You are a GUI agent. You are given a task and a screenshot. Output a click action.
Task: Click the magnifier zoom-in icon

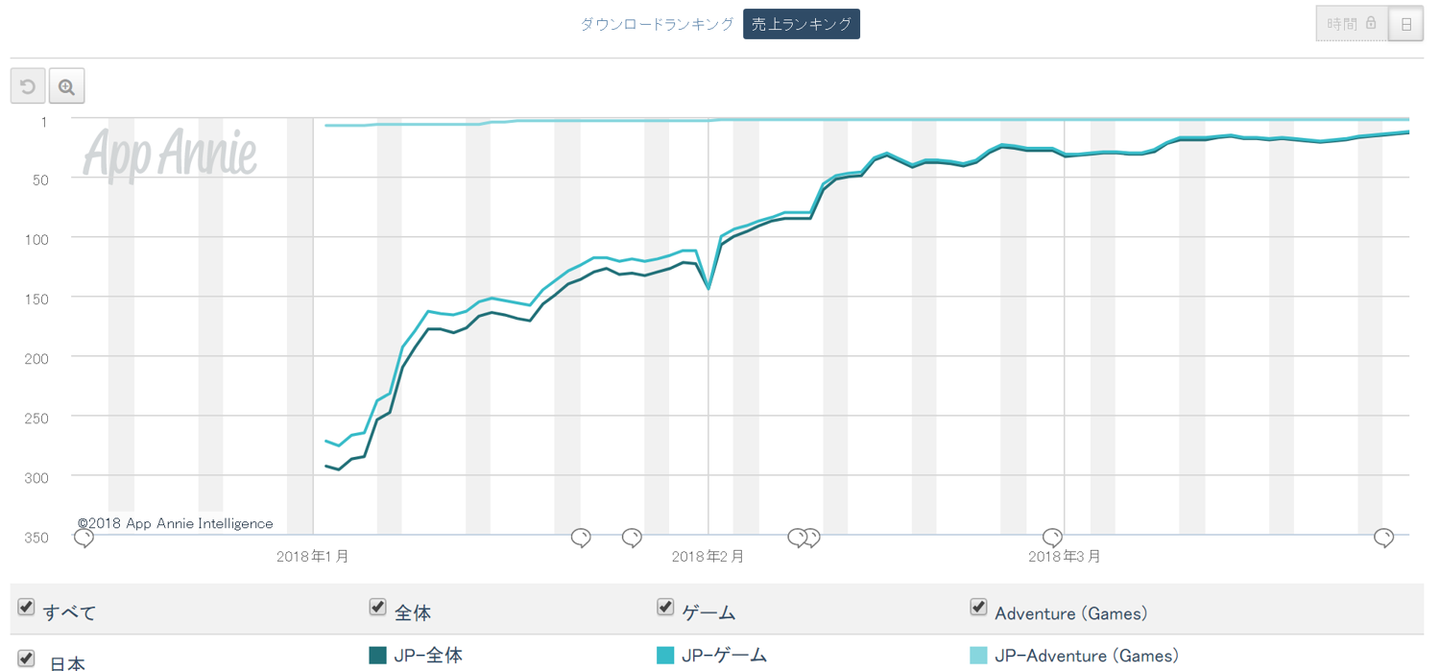point(67,87)
